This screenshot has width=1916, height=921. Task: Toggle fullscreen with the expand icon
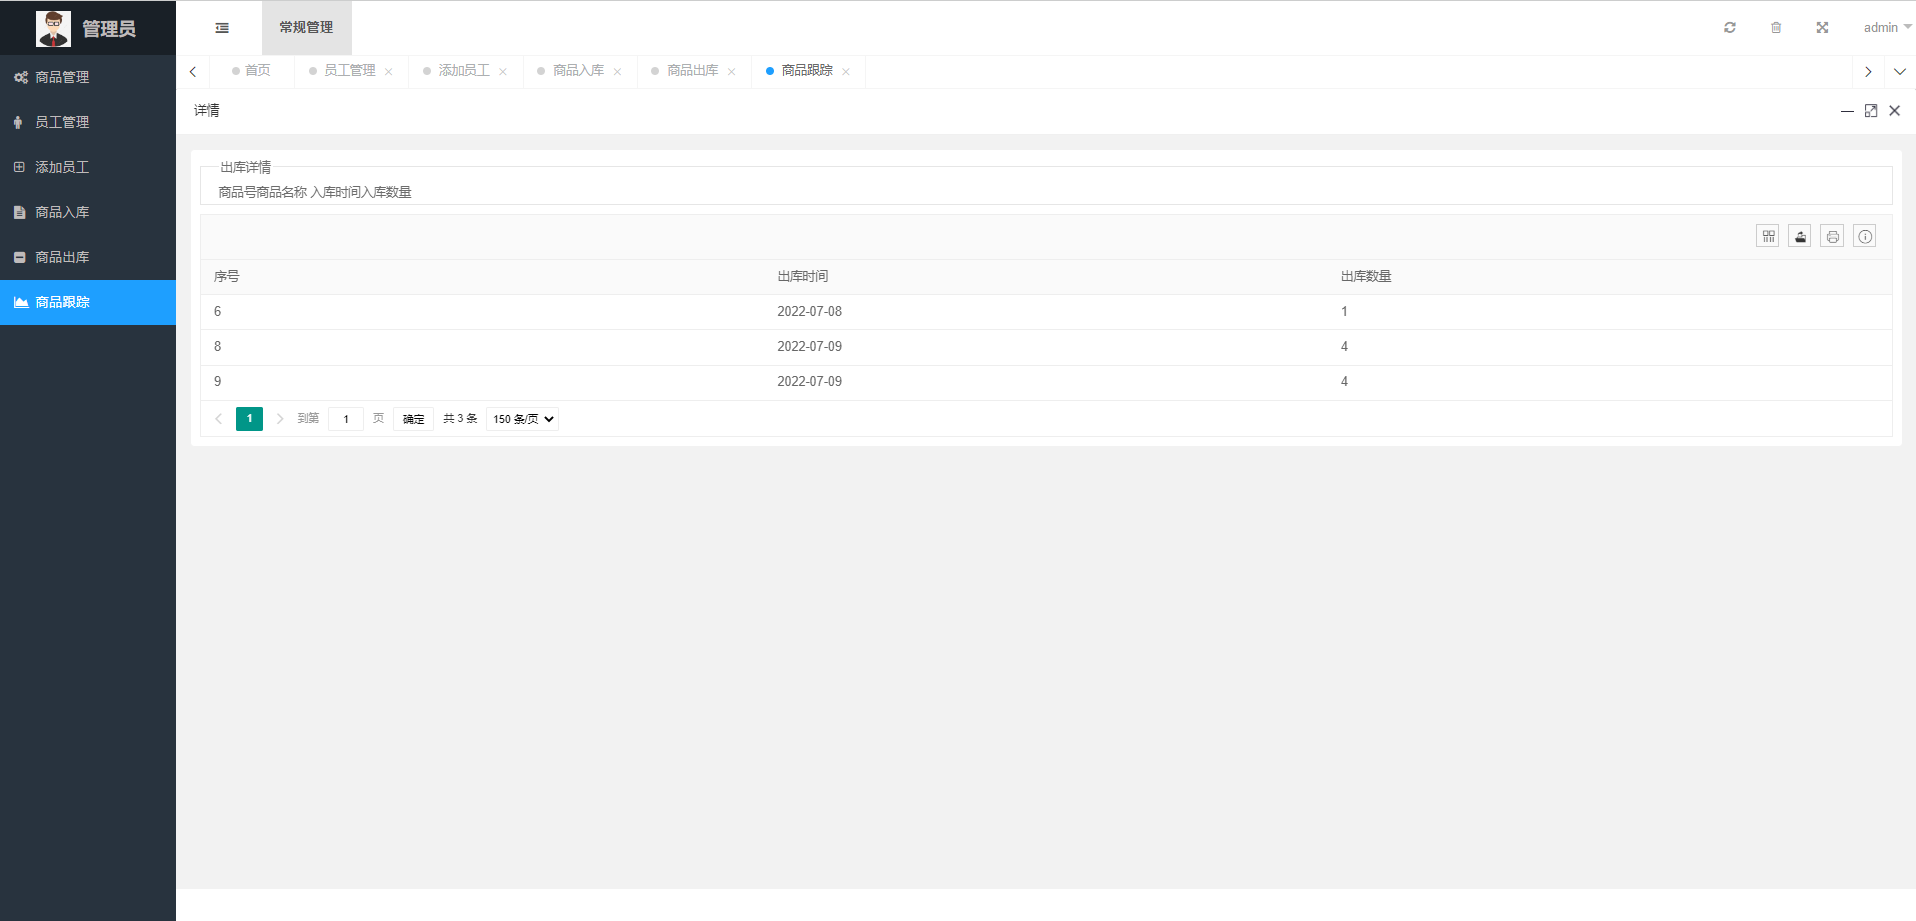pyautogui.click(x=1822, y=28)
